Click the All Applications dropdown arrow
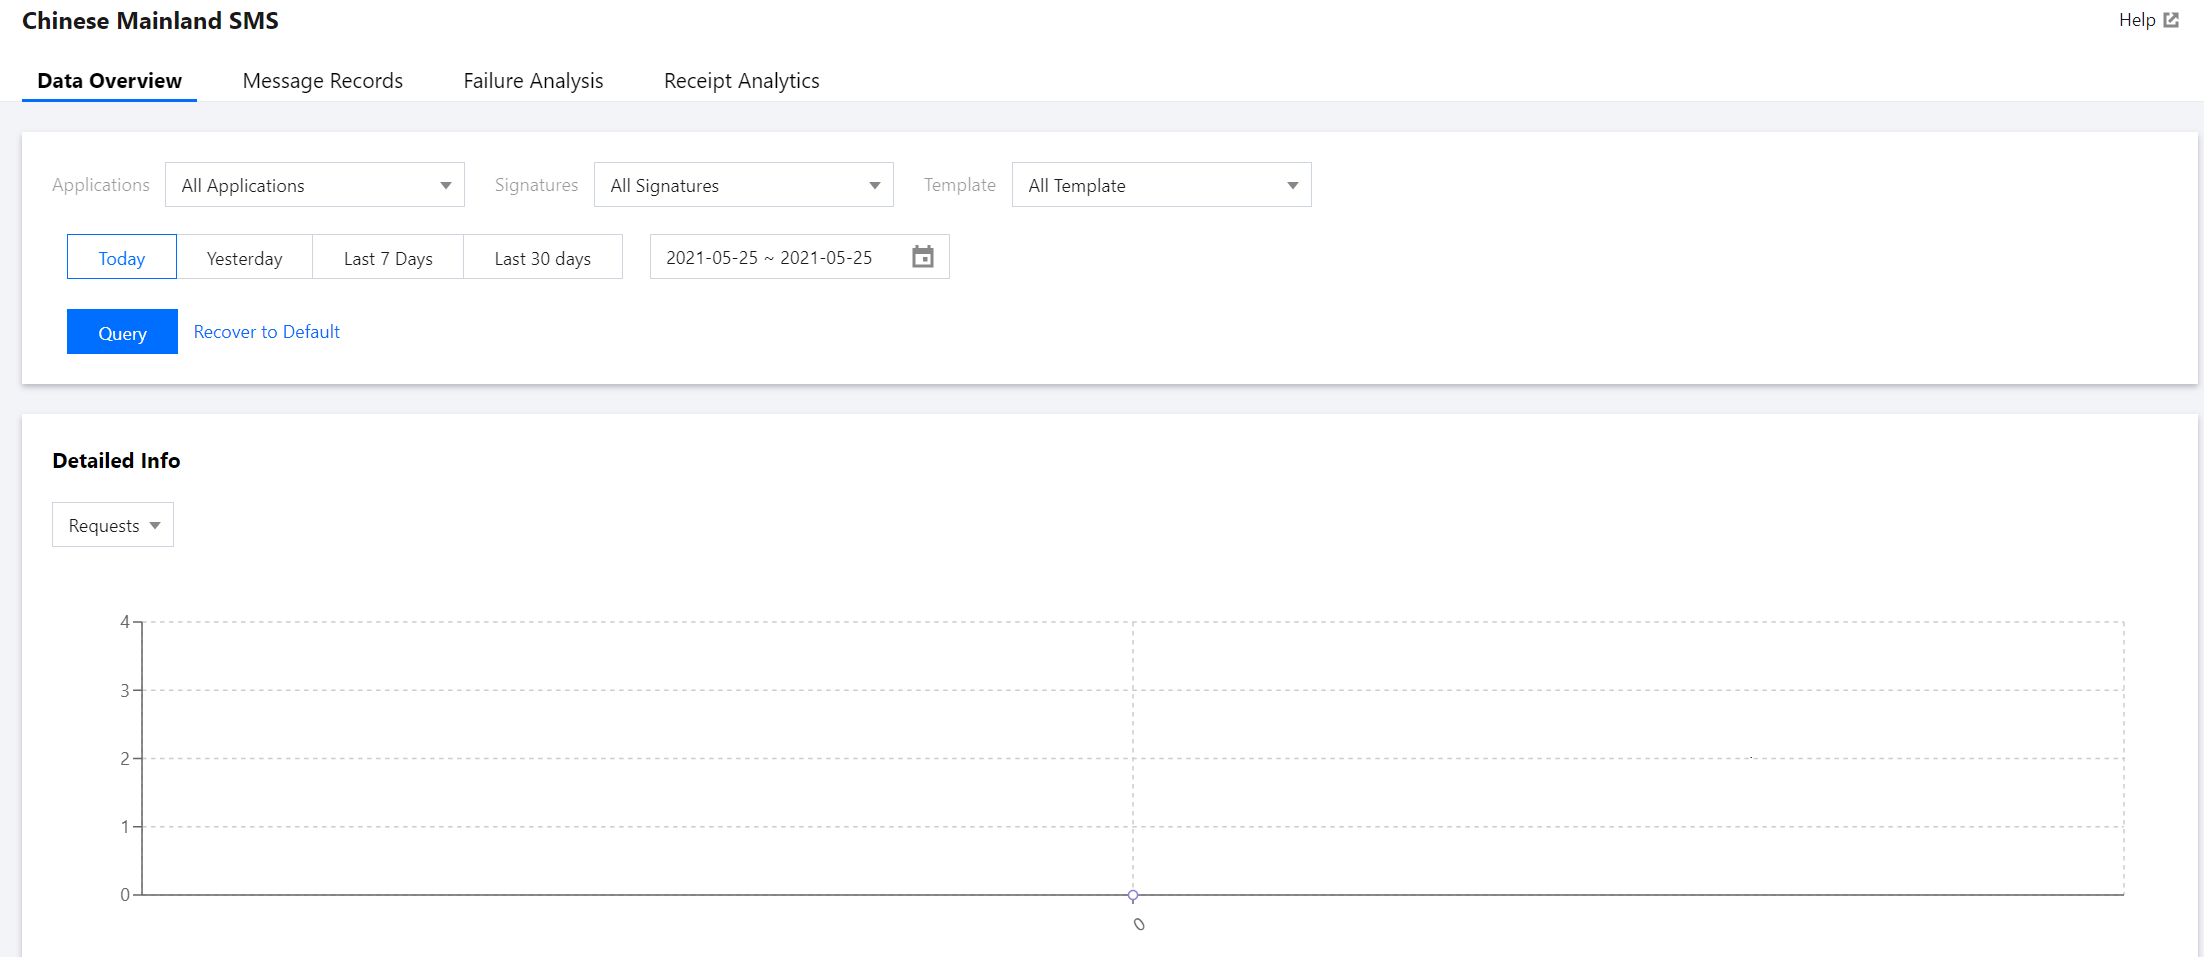2204x957 pixels. click(446, 186)
